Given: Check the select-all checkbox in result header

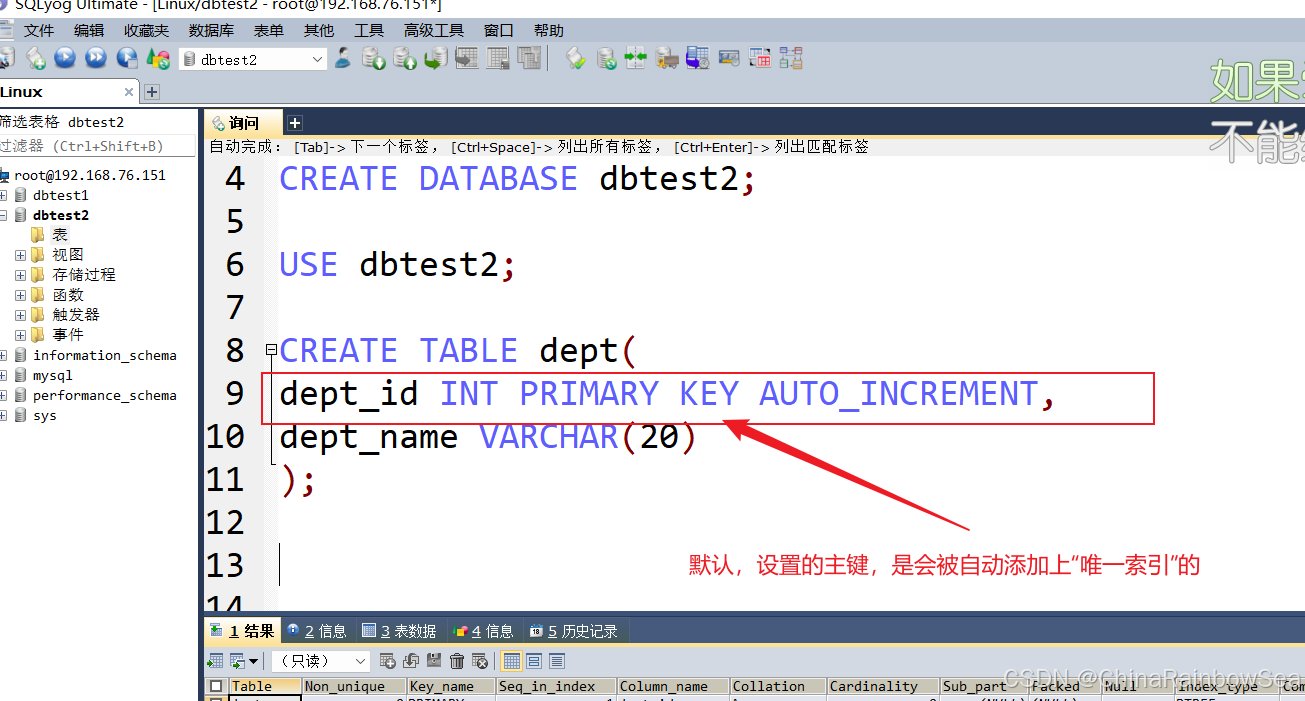Looking at the screenshot, I should point(215,686).
